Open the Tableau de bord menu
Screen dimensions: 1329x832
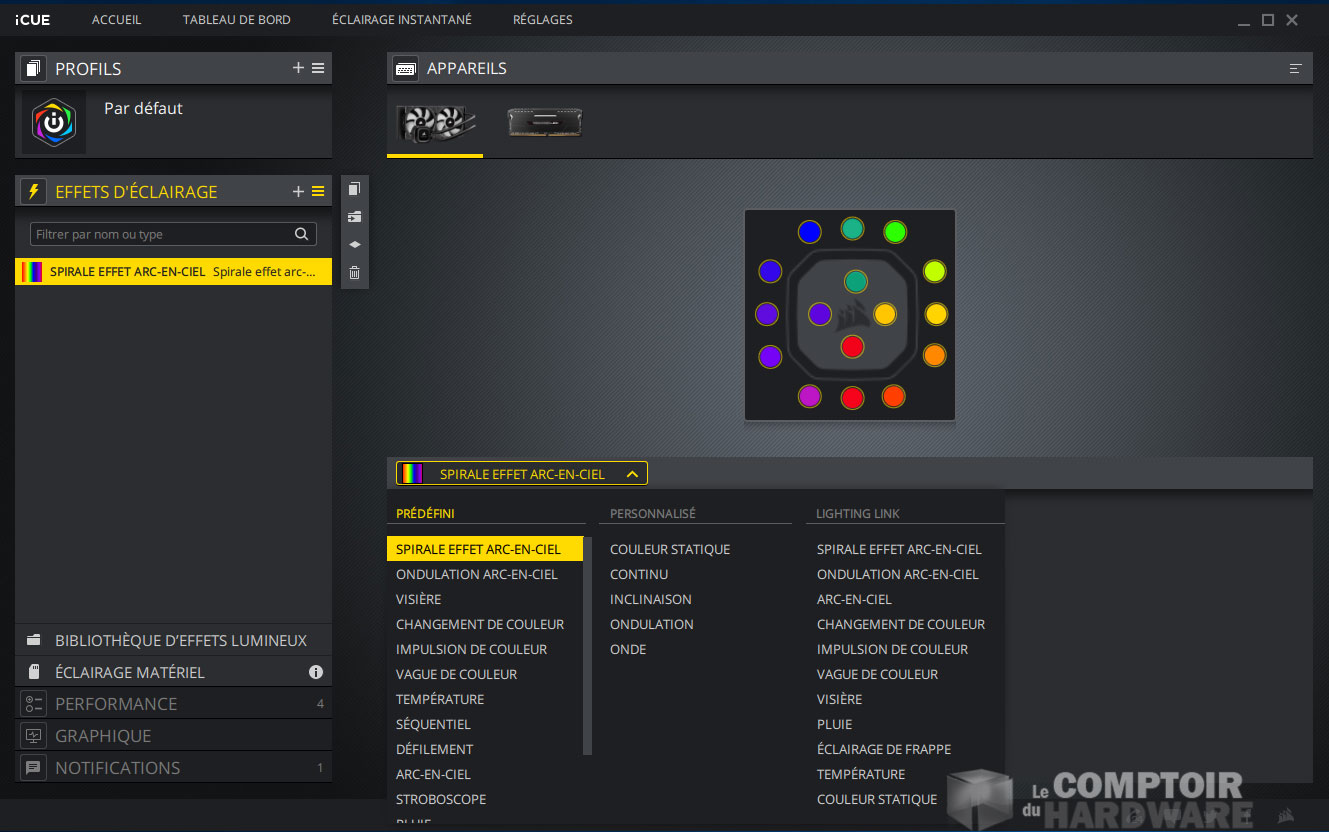[x=236, y=20]
